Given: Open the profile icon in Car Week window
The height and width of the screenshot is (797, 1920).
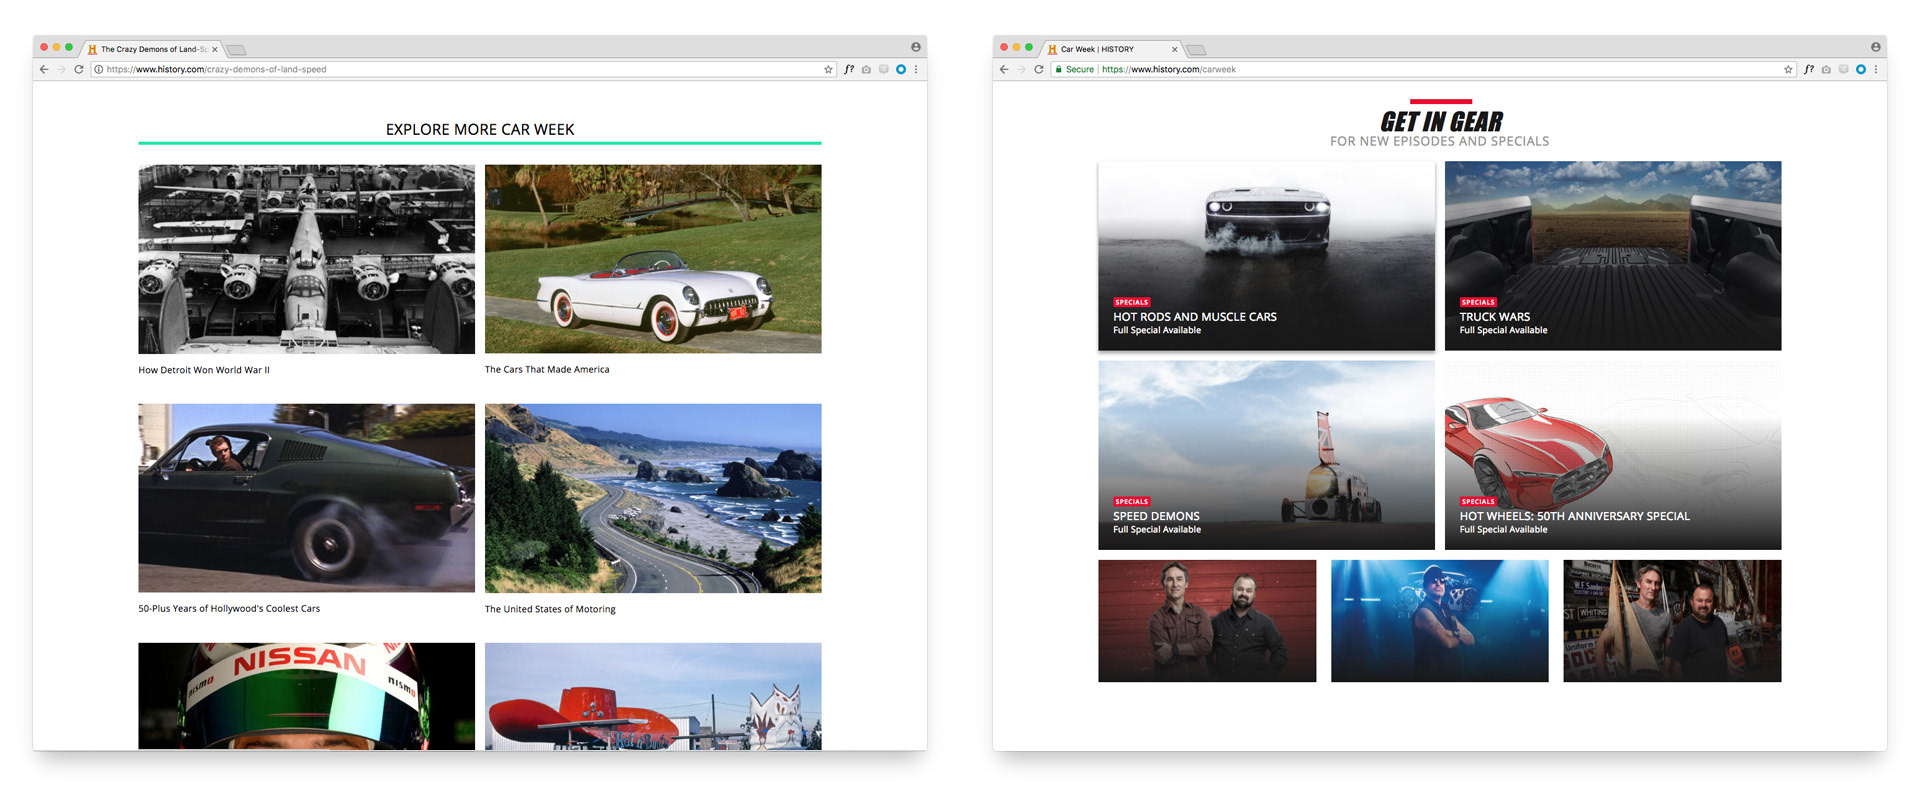Looking at the screenshot, I should coord(1875,47).
